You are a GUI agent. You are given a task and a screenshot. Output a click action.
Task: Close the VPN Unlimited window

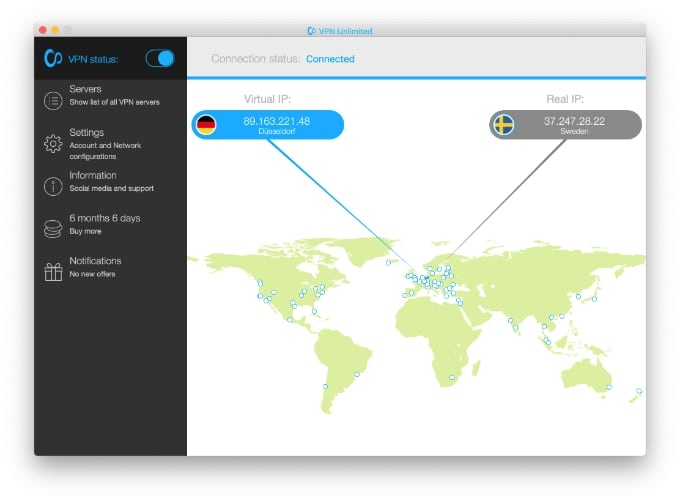pyautogui.click(x=42, y=30)
